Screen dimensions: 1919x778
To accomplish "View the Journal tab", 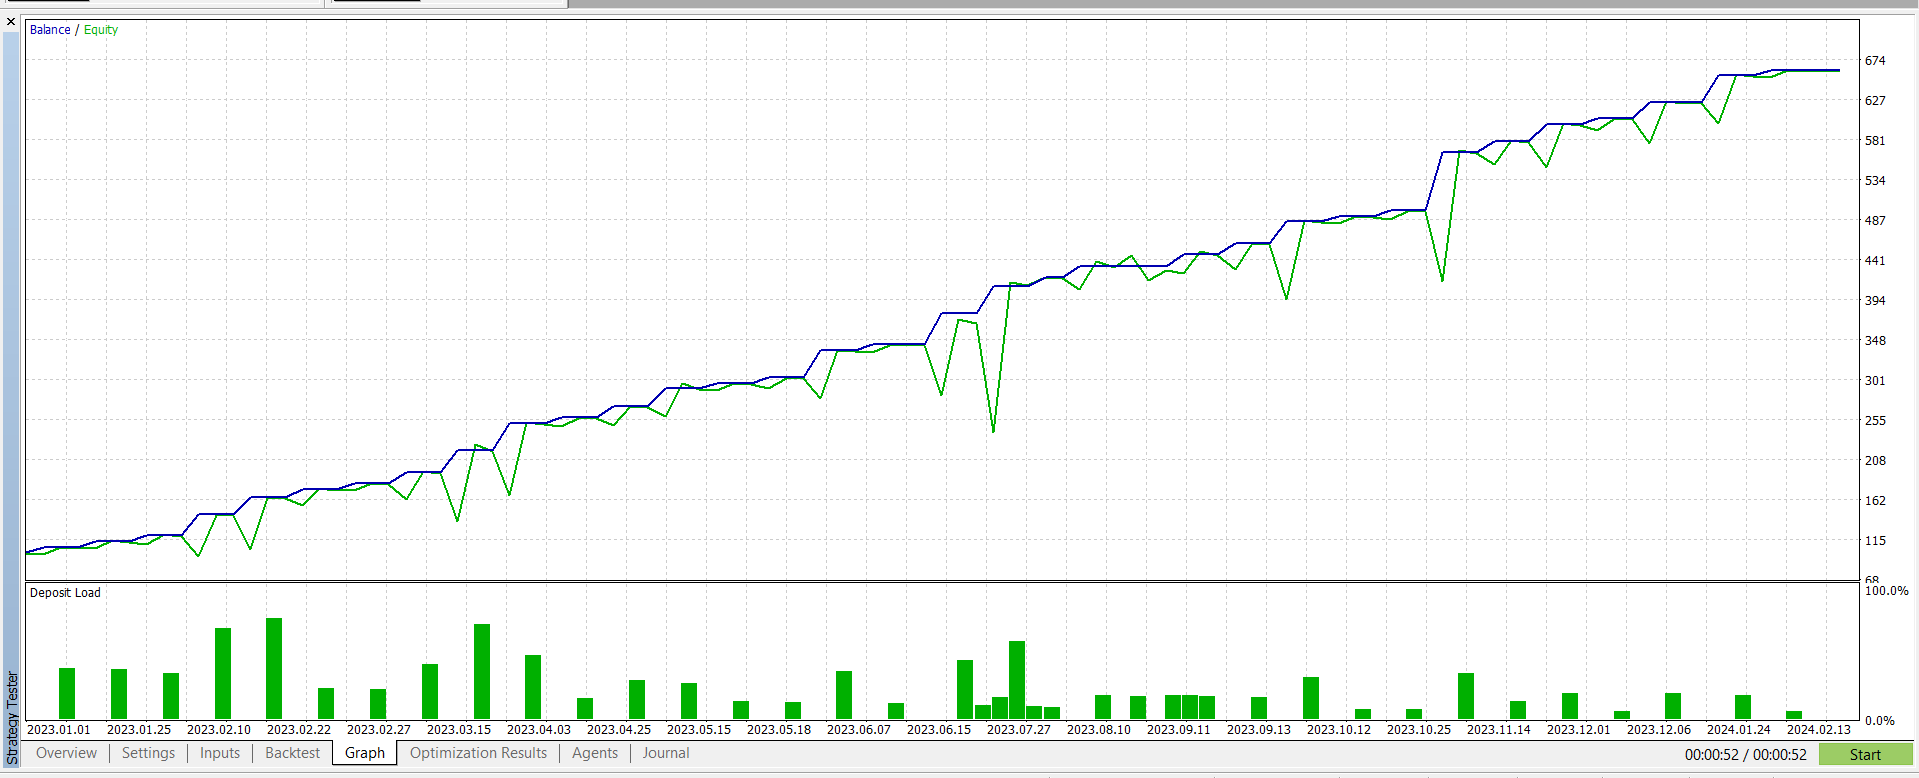I will click(666, 753).
